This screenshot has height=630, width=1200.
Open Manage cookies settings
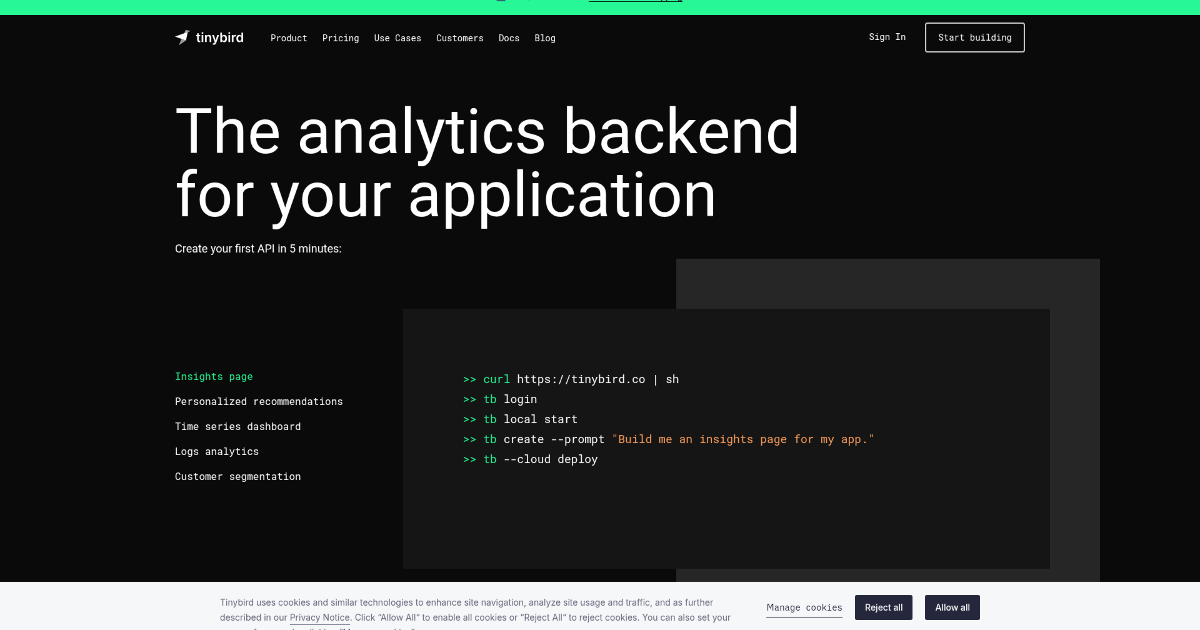pyautogui.click(x=804, y=608)
